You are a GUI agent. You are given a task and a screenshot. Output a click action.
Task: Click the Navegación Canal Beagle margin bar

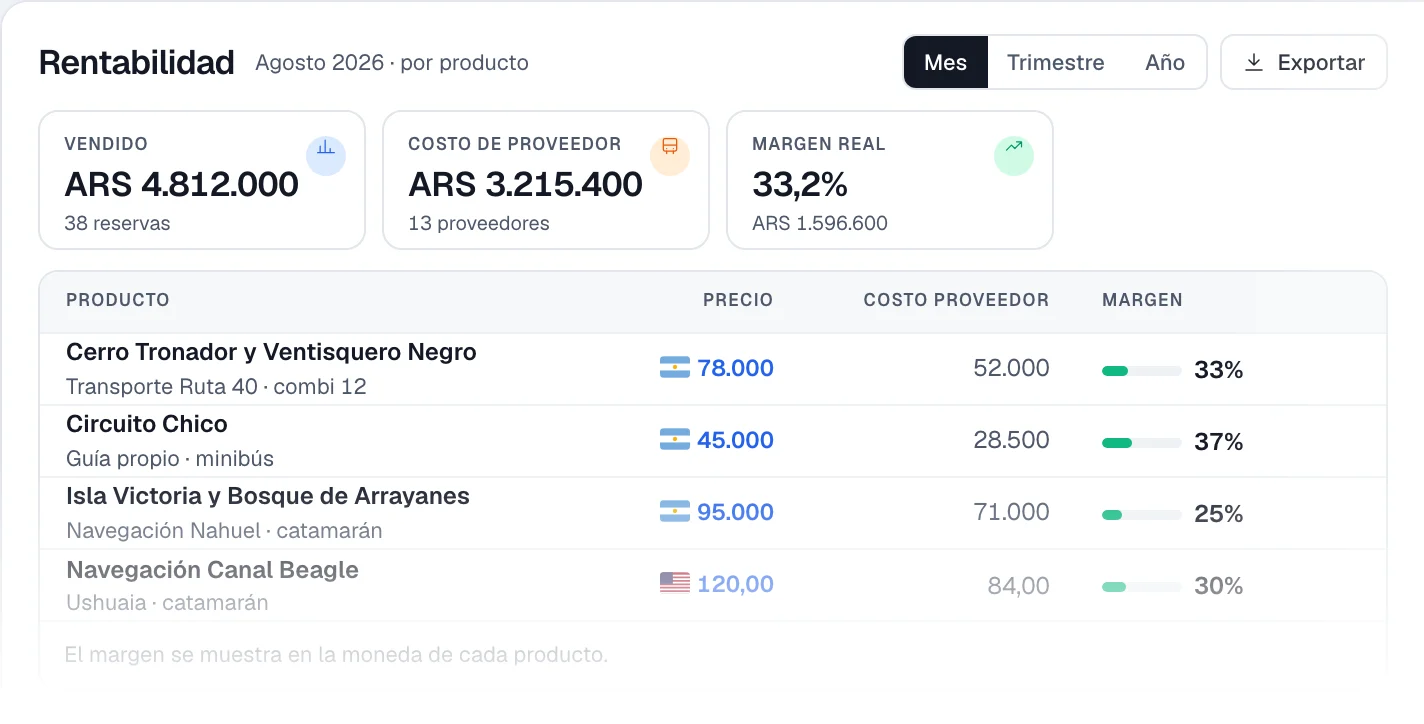point(1142,587)
